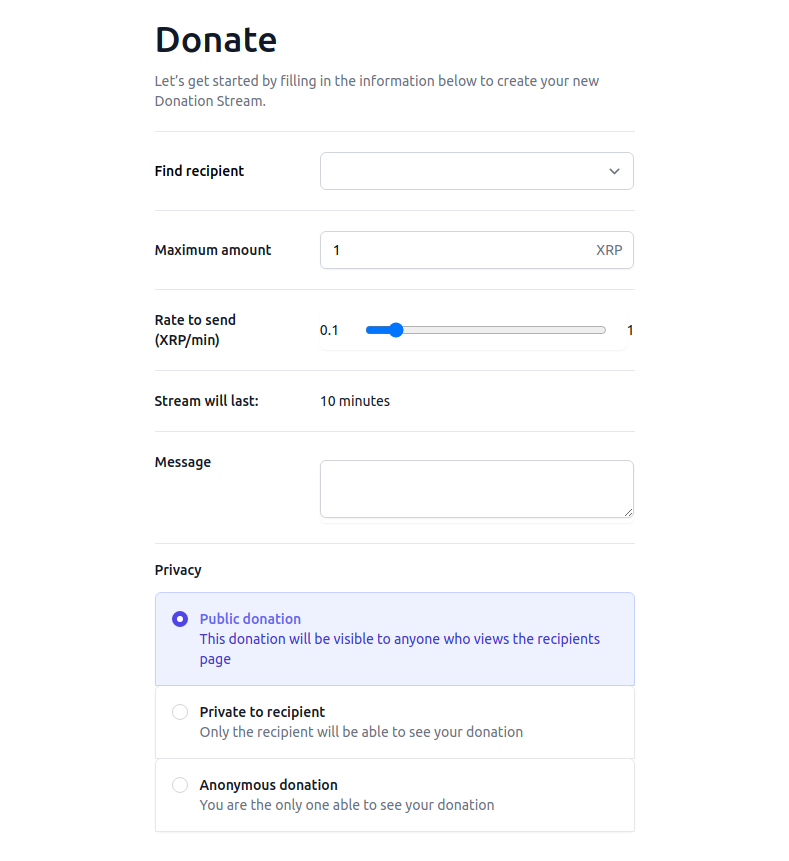The height and width of the screenshot is (861, 789).
Task: Click inside the Message text area
Action: pyautogui.click(x=475, y=489)
